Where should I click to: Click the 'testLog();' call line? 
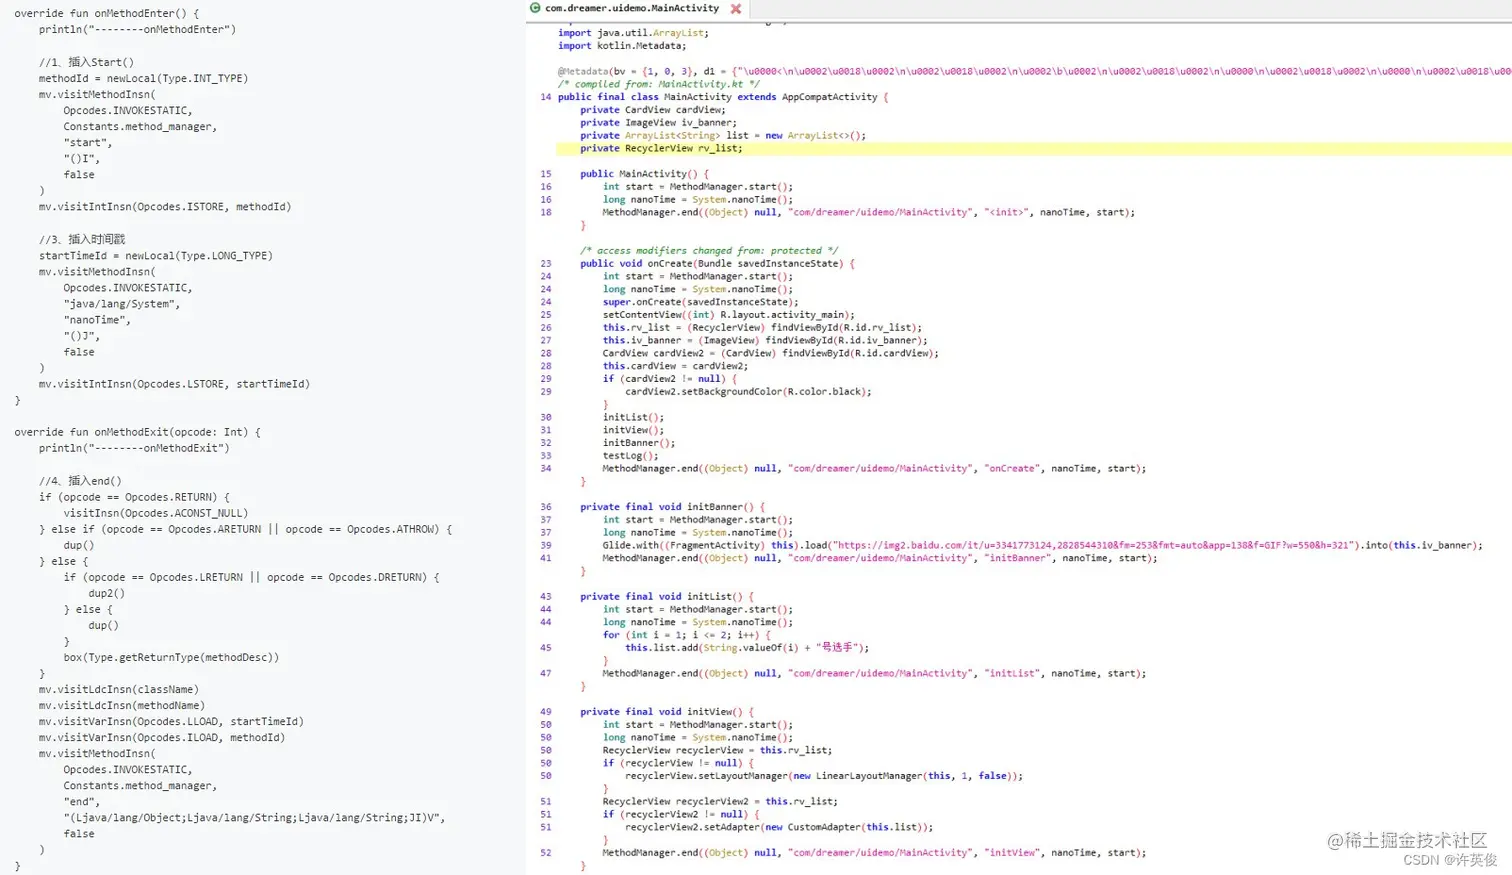[x=631, y=456]
